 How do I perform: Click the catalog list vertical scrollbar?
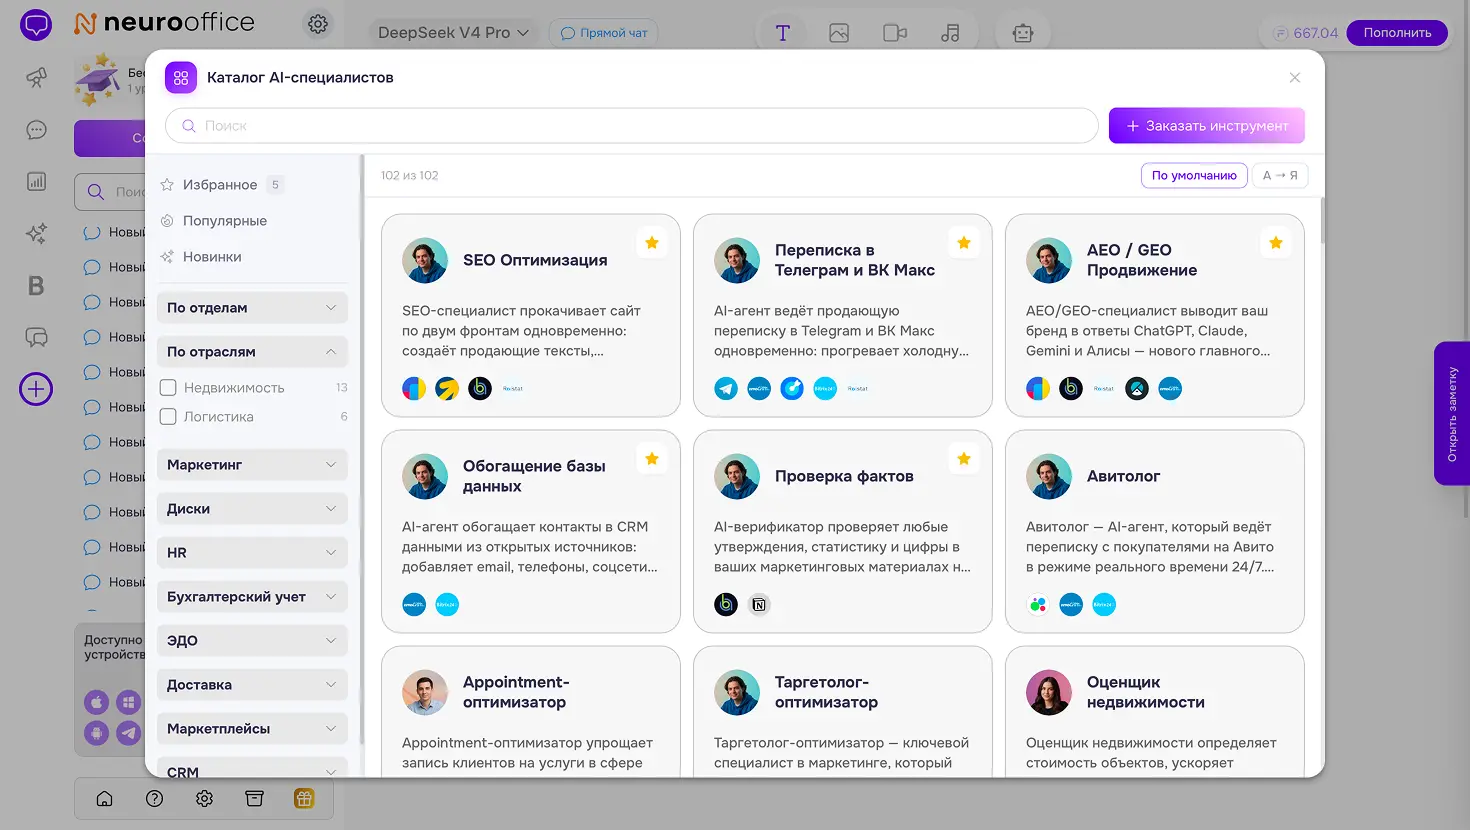pos(1321,221)
